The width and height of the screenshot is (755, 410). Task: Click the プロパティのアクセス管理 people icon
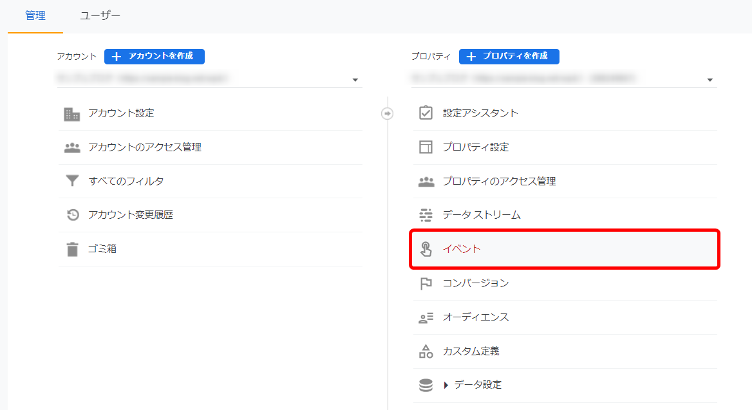tap(426, 182)
